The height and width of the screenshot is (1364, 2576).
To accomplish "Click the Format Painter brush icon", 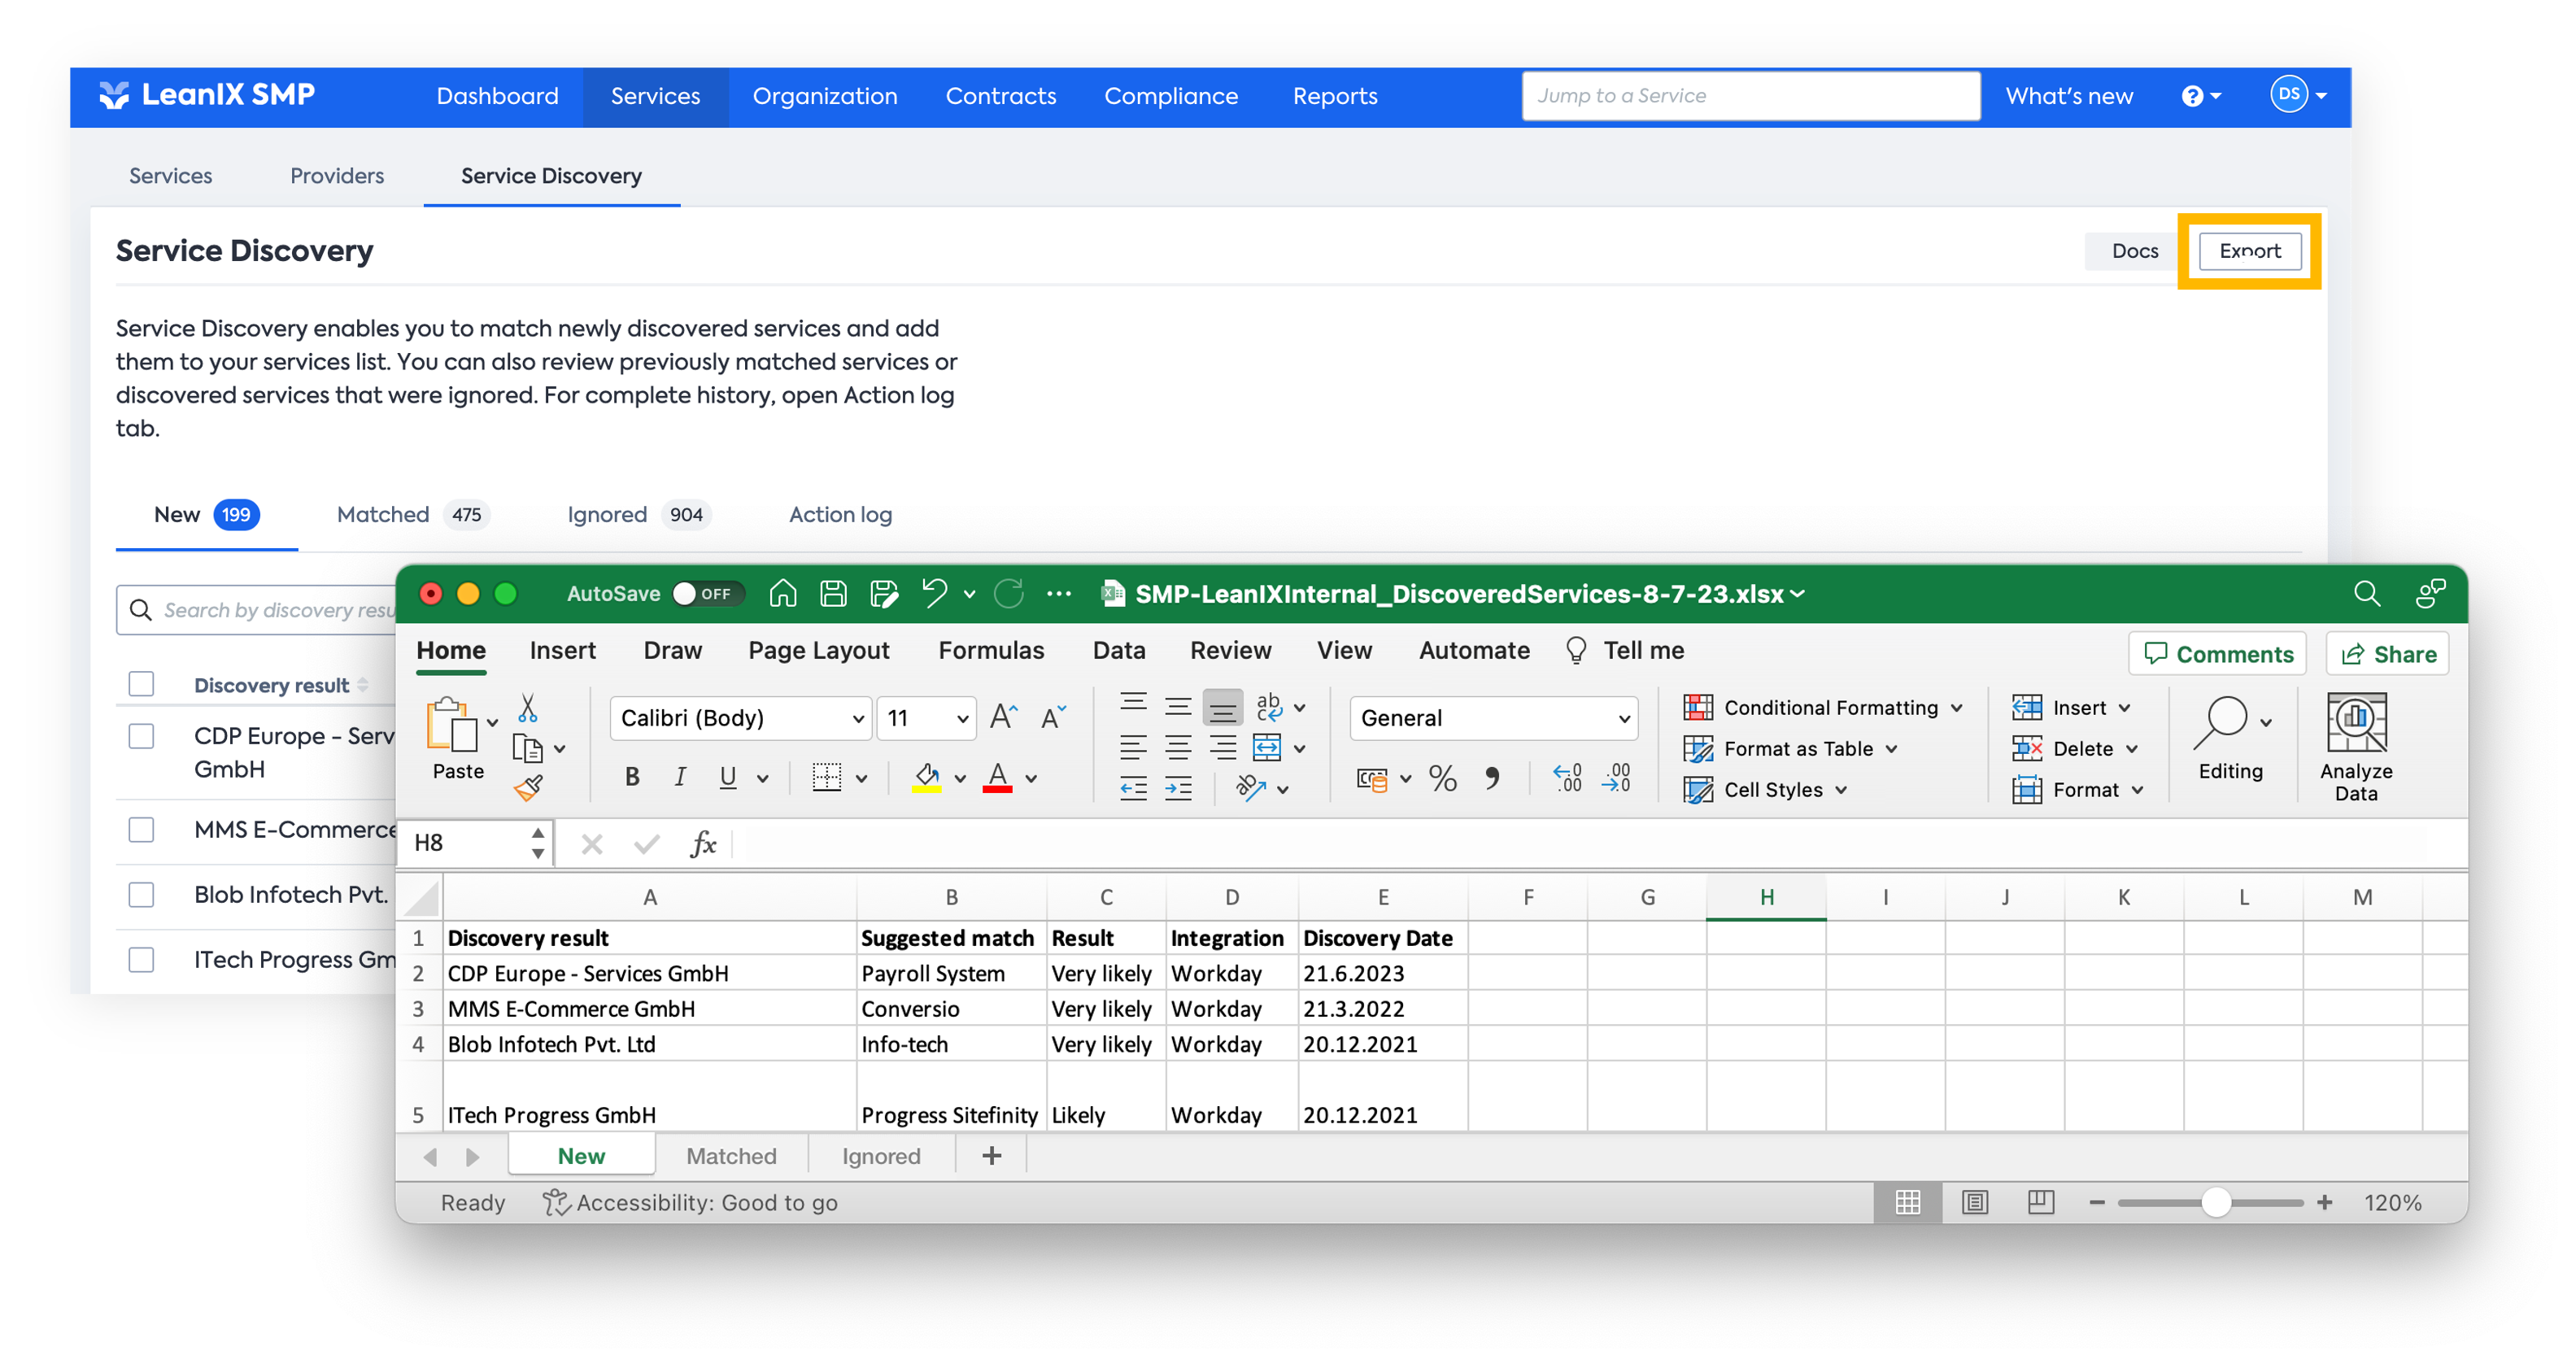I will tap(528, 789).
